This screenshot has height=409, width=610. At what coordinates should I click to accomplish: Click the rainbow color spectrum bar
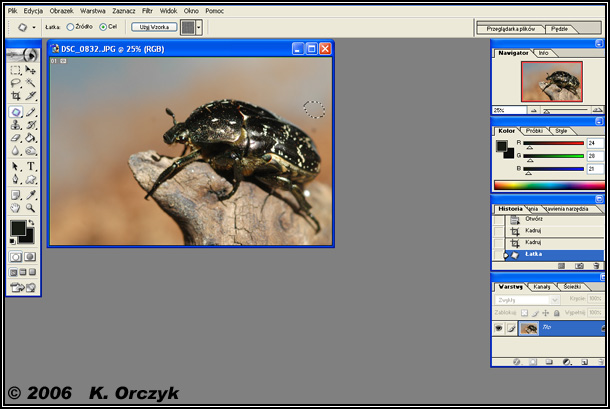coord(549,185)
